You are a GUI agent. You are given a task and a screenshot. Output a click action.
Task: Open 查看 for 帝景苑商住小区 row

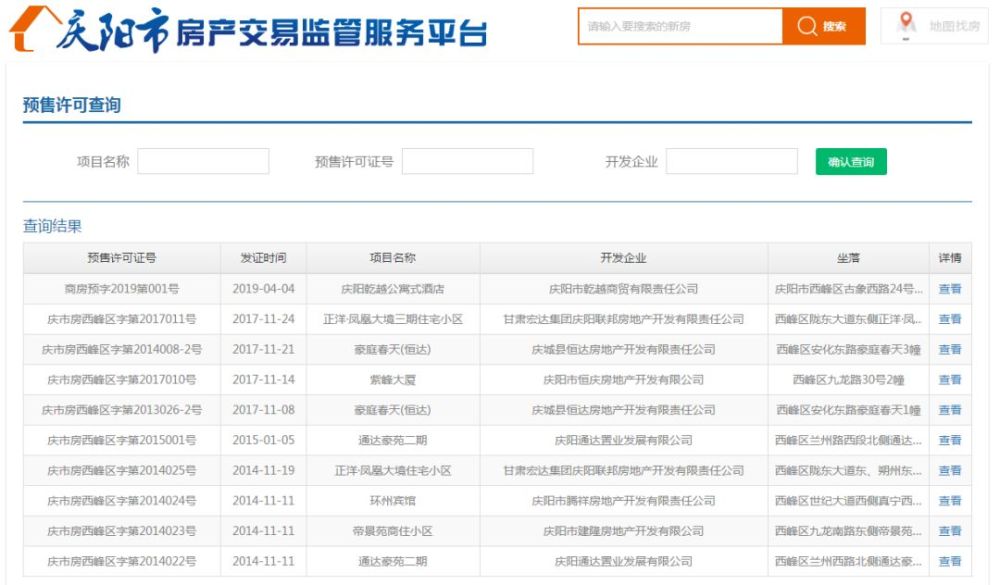pos(950,531)
